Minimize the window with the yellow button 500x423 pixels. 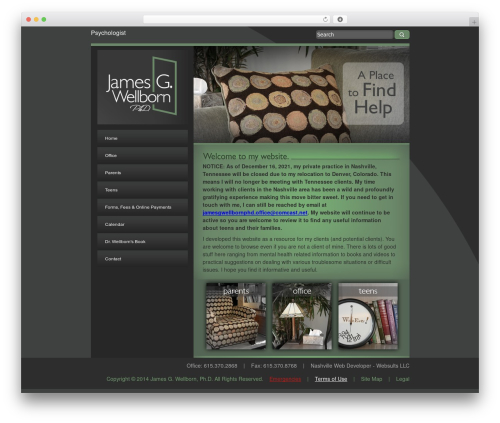coord(36,19)
